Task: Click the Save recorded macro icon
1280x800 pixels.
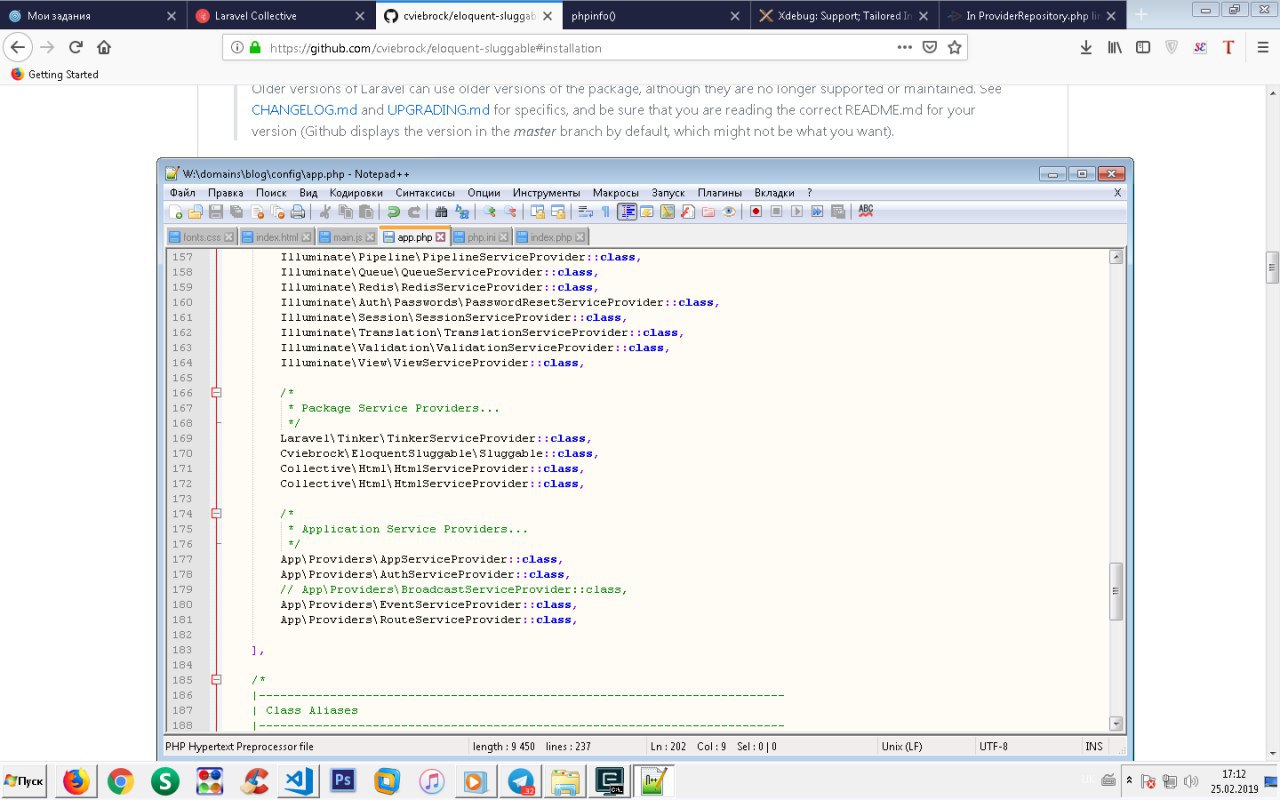Action: click(x=837, y=211)
